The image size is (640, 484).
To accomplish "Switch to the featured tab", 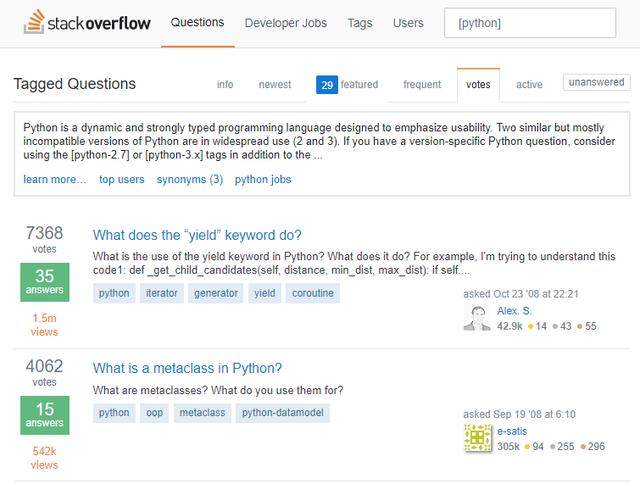I will coord(359,84).
